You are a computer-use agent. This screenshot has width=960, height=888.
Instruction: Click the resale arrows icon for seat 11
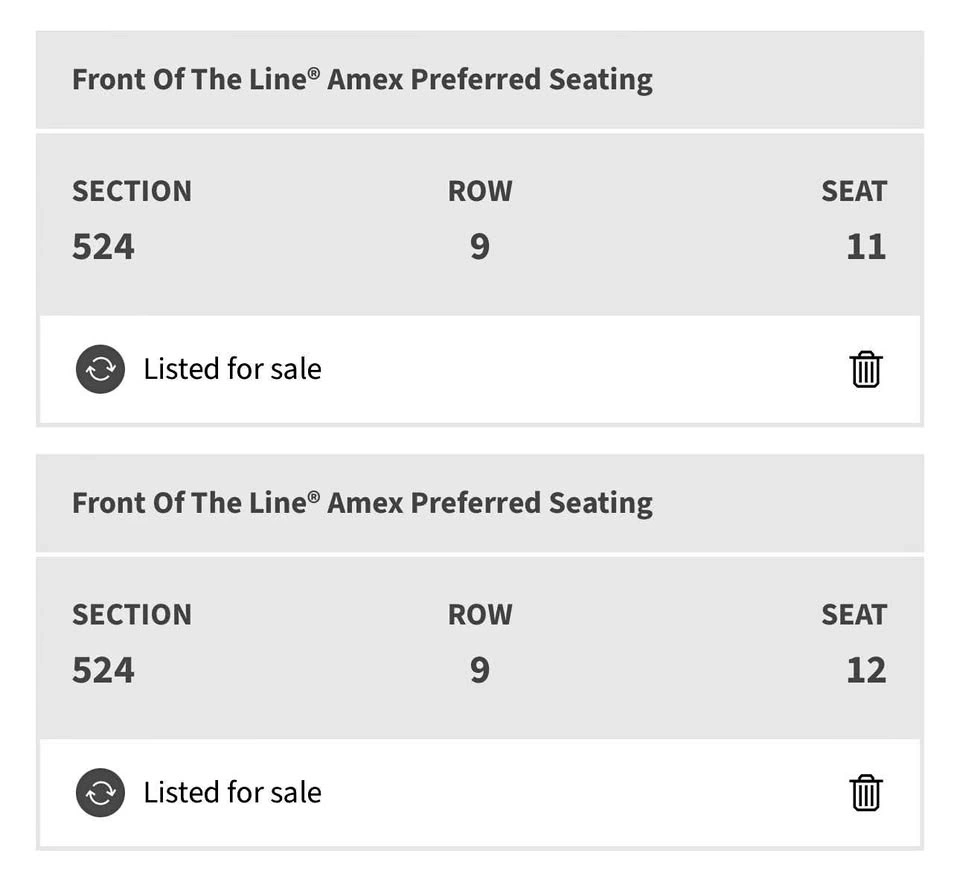[x=100, y=369]
